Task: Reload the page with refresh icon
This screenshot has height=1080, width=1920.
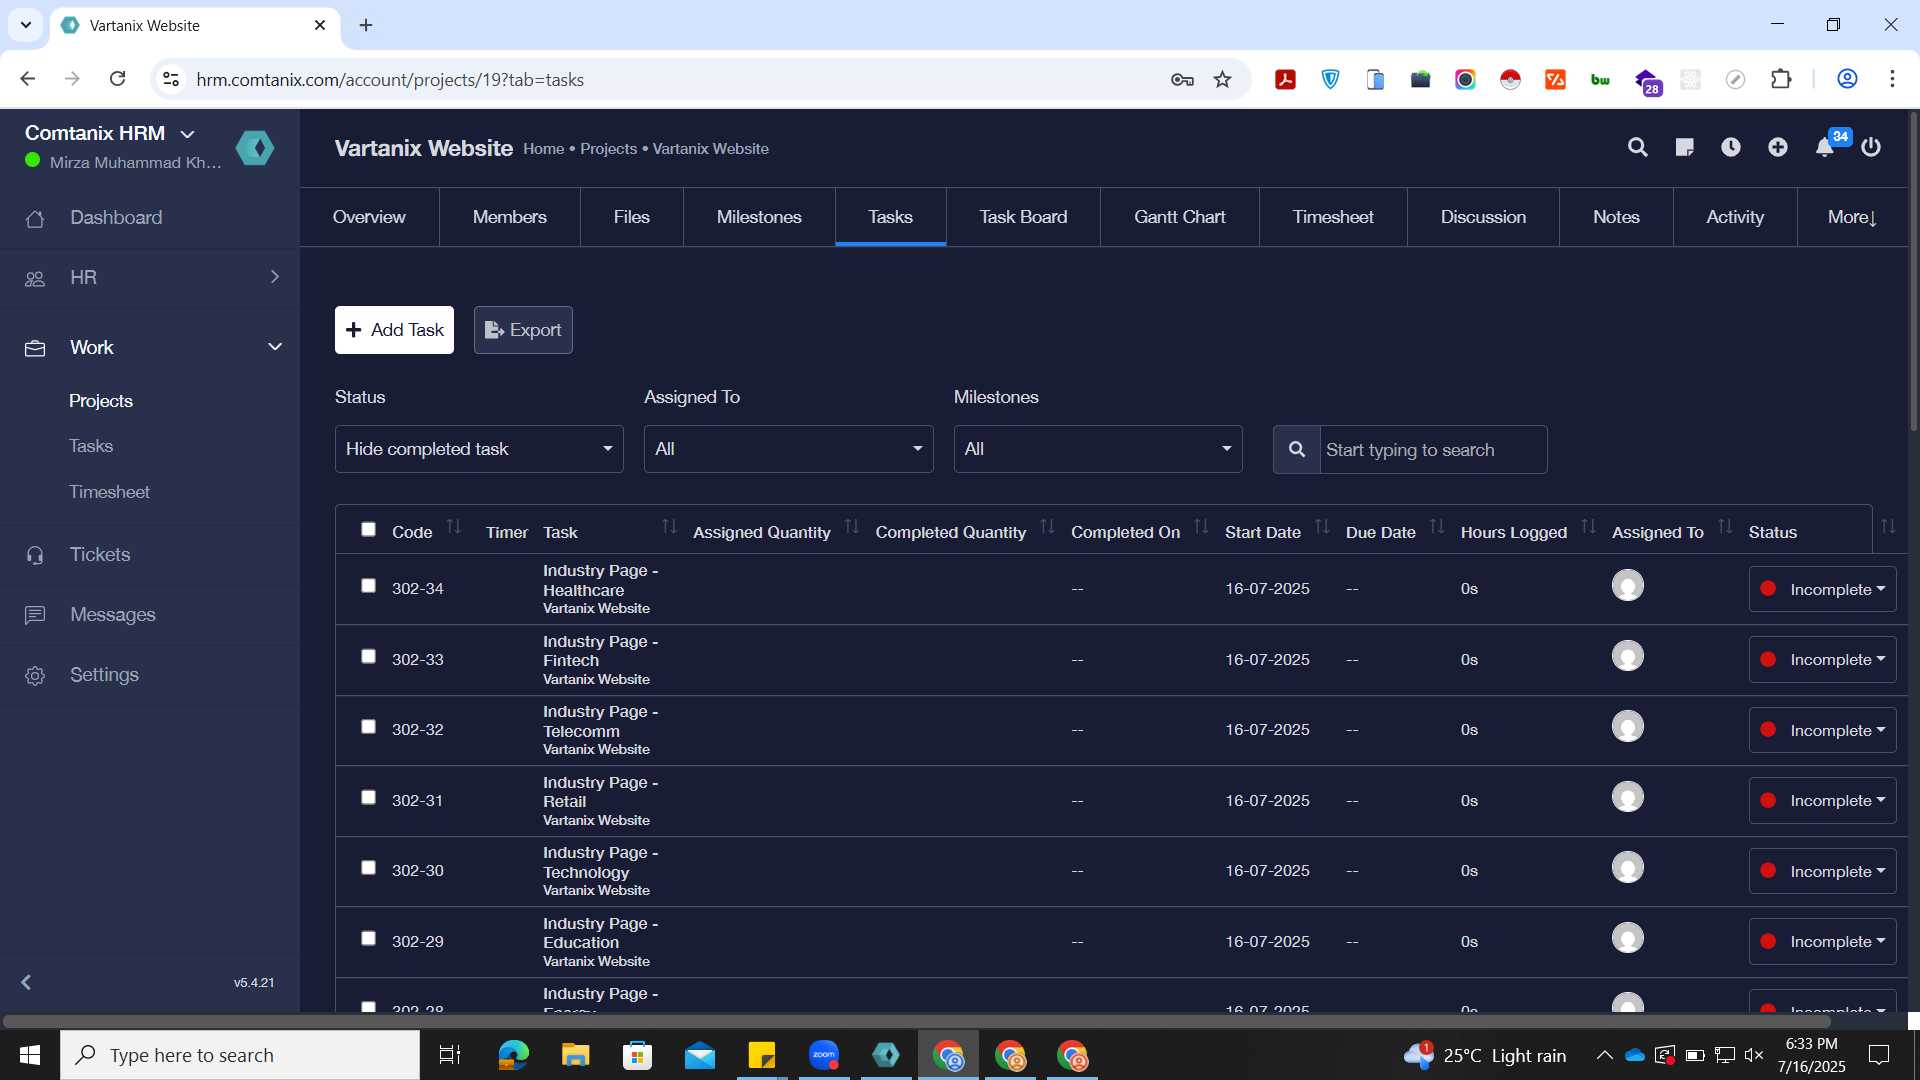Action: click(x=117, y=79)
